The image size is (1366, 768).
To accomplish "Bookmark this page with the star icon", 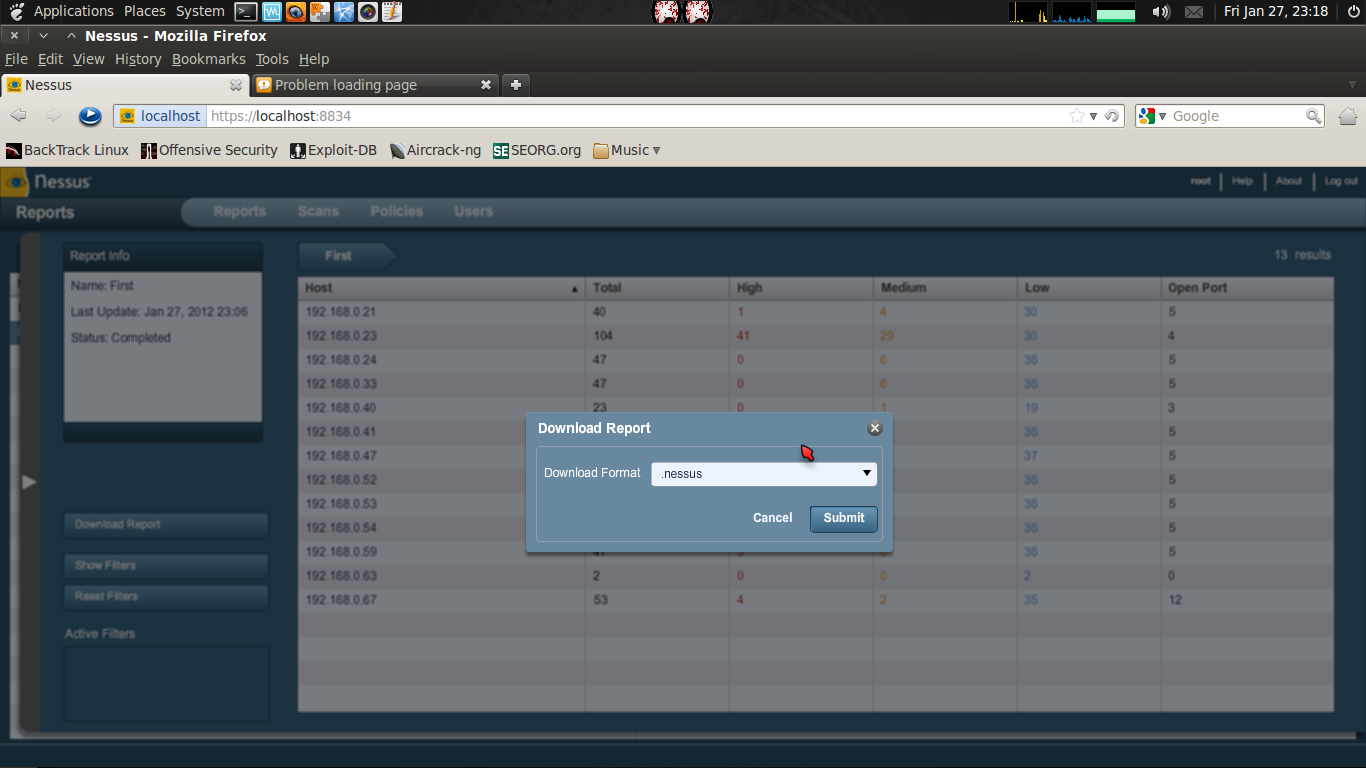I will 1077,116.
